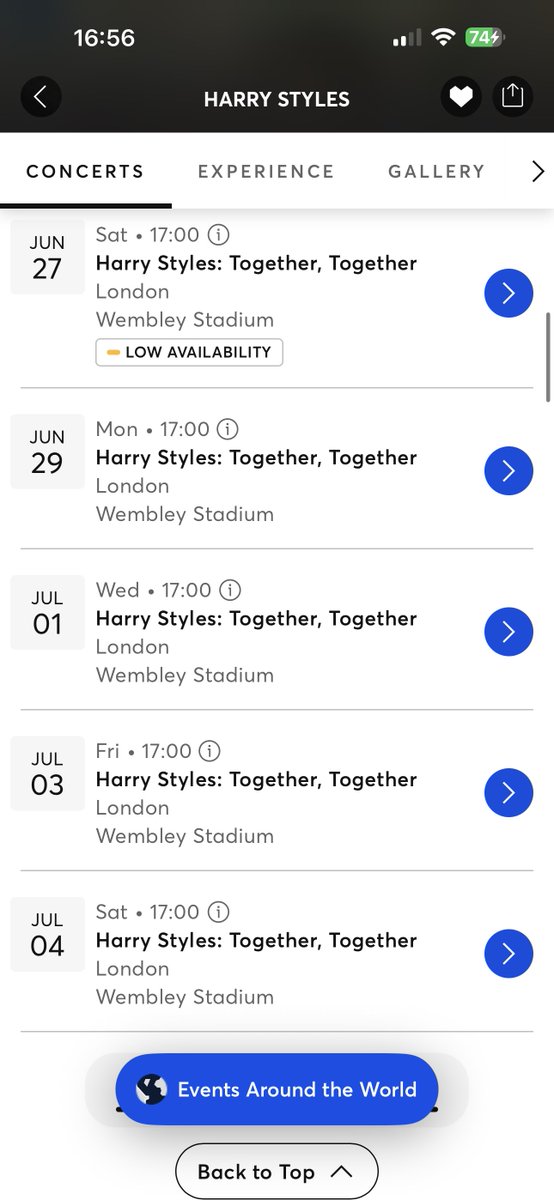Open info icon for Mon Jun 29 show

[228, 429]
